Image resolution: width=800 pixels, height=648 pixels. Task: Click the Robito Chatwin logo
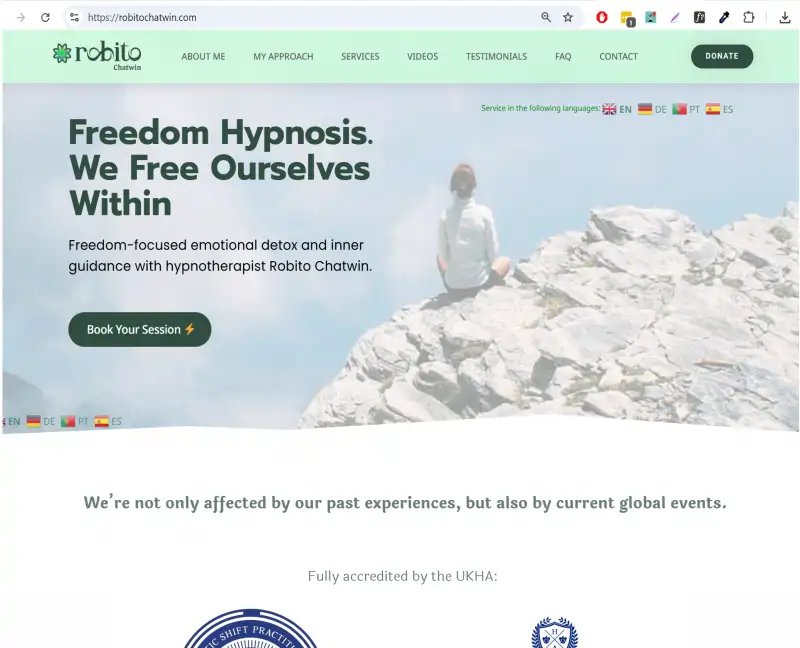tap(97, 56)
